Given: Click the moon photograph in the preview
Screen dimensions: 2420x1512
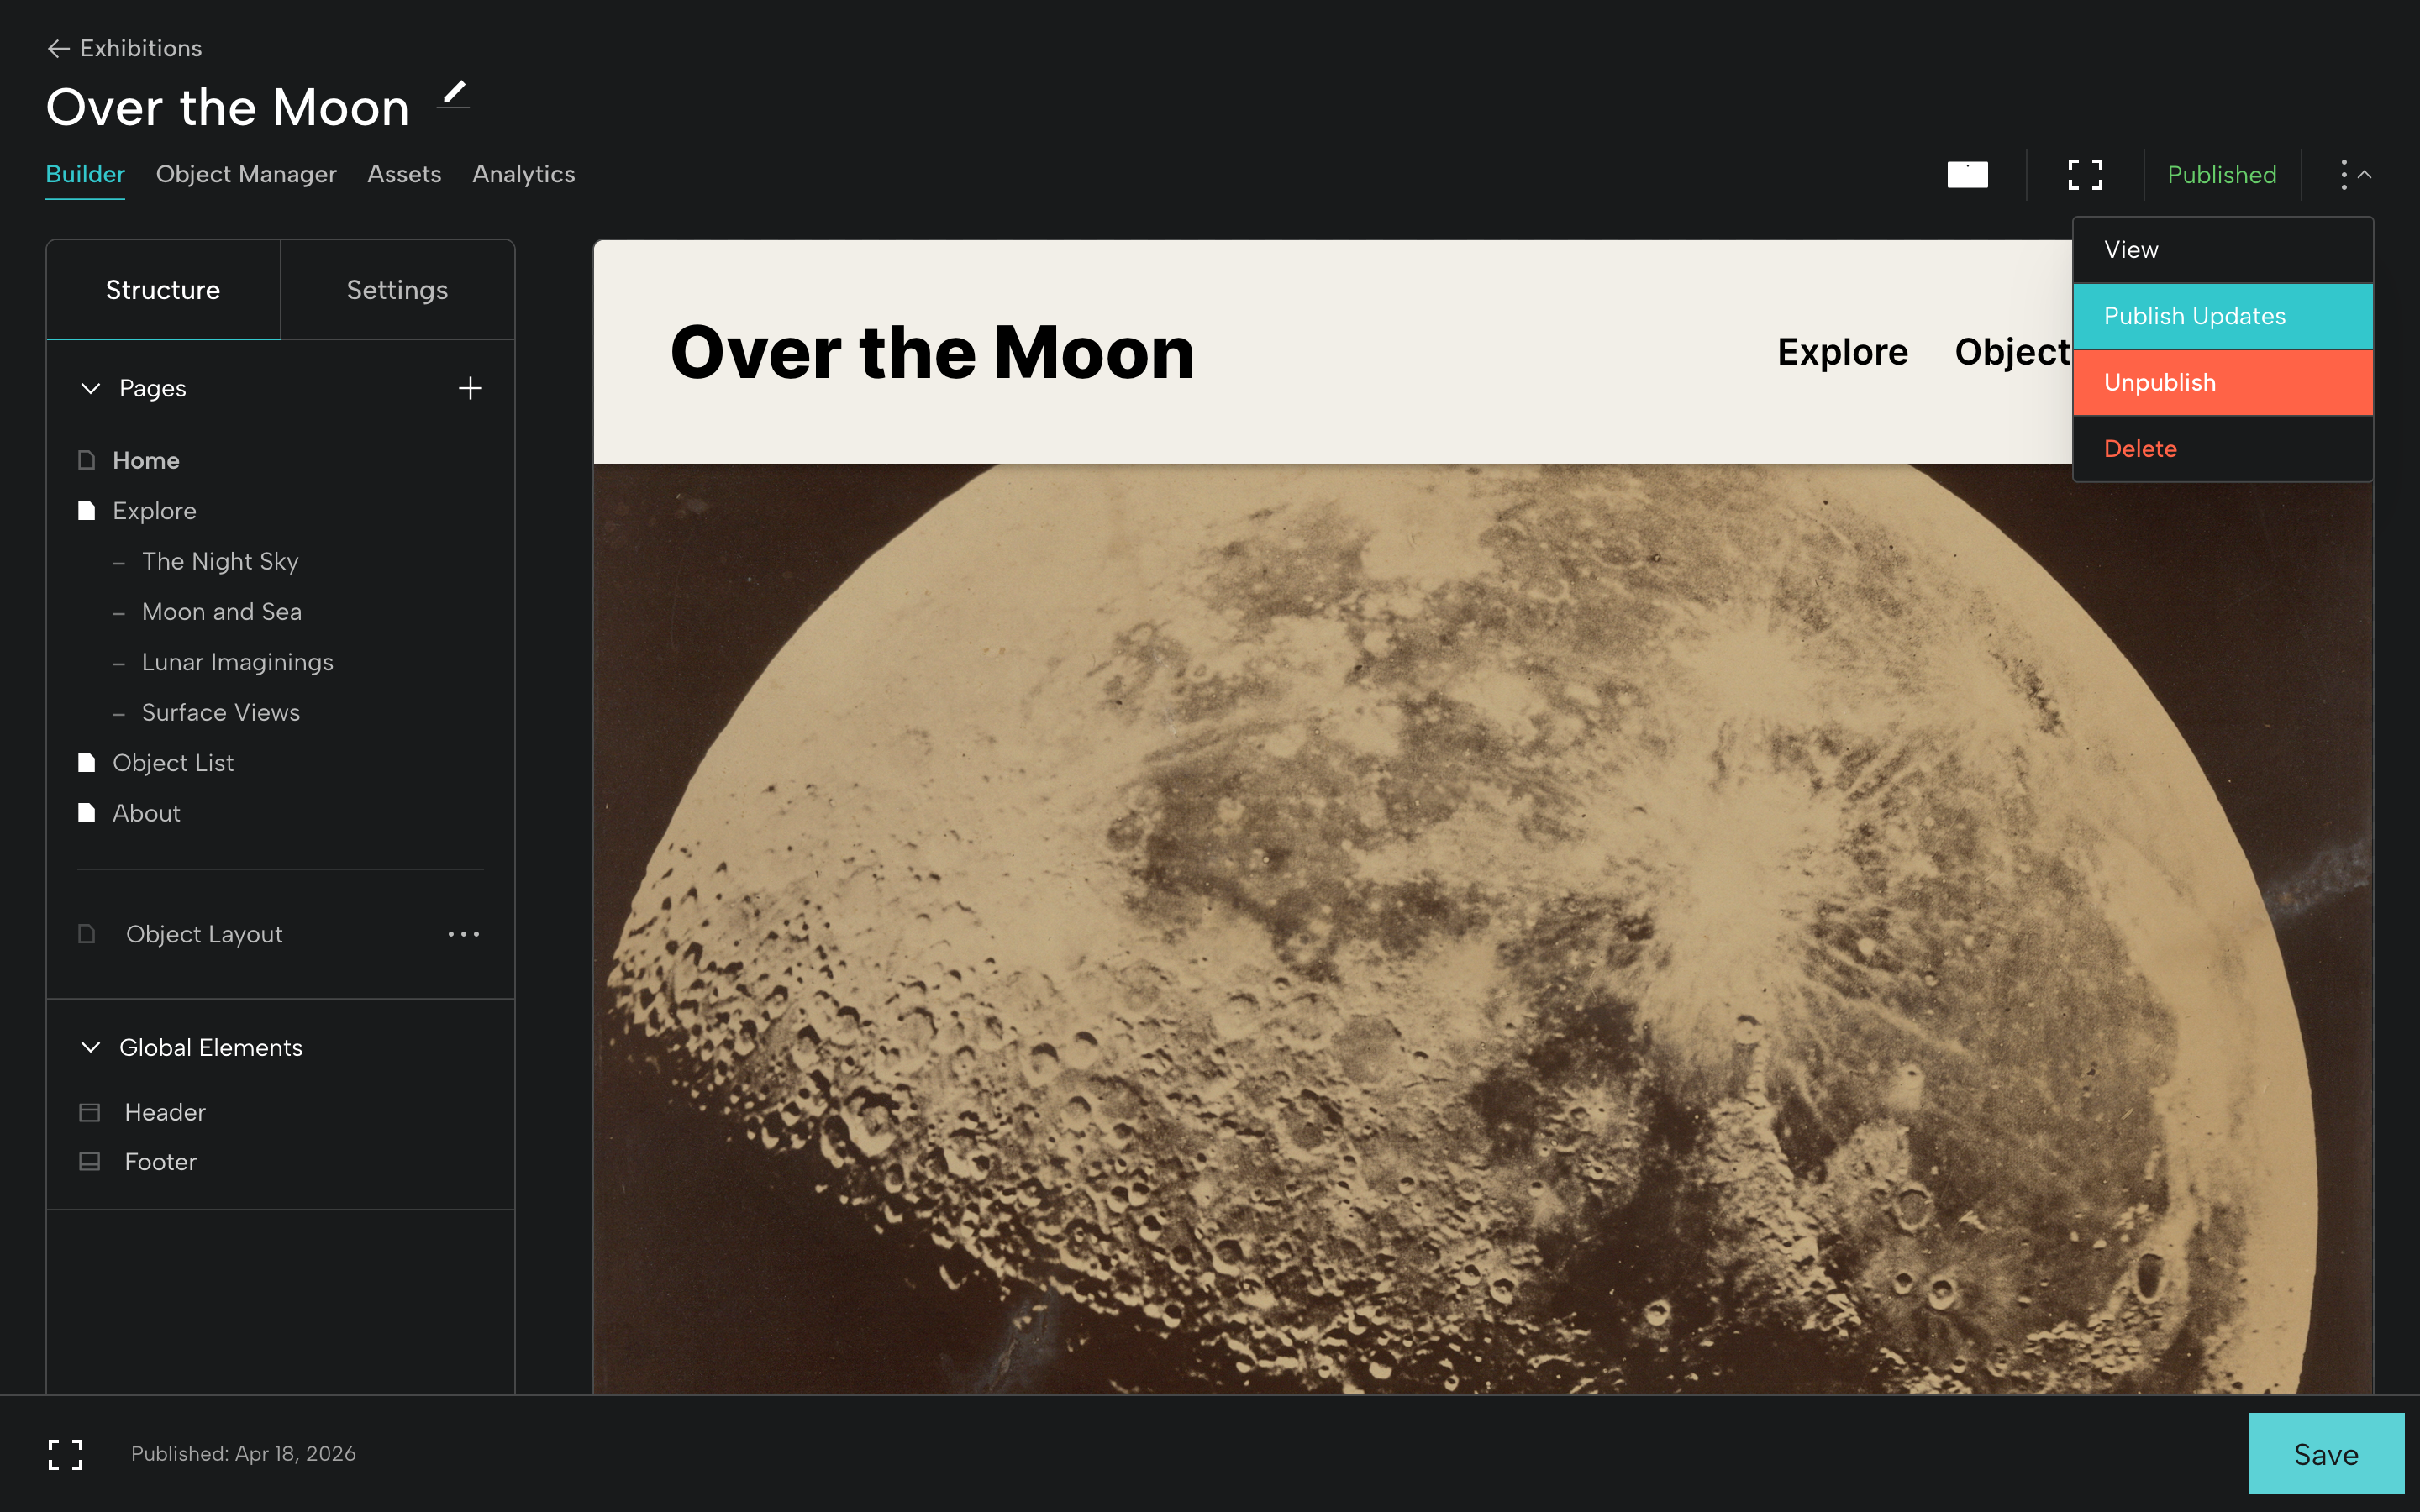Looking at the screenshot, I should click(1483, 928).
